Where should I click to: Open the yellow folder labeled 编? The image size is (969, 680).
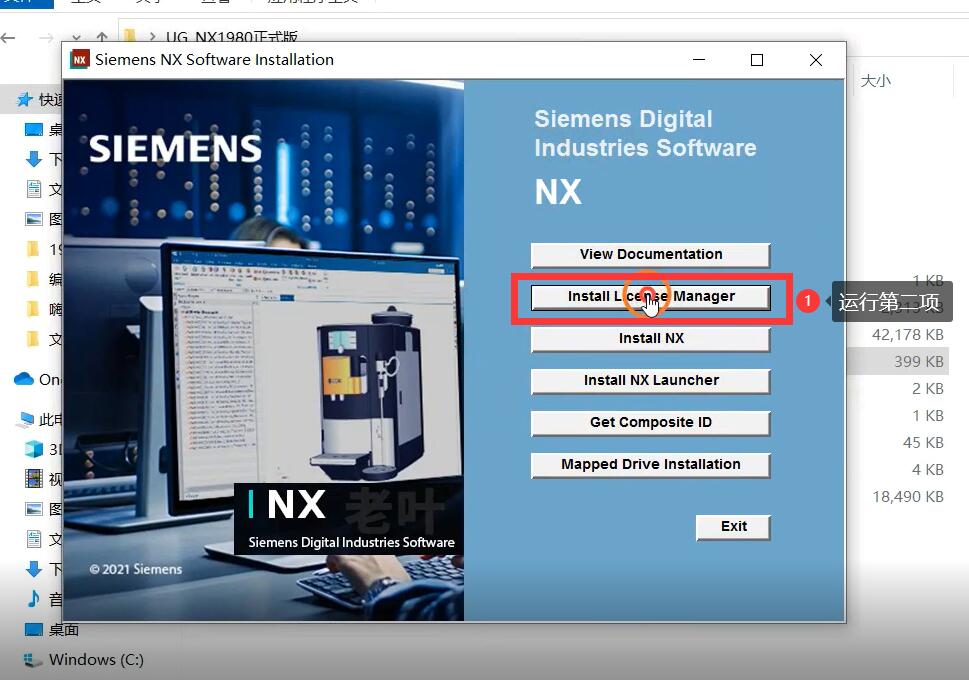pos(33,279)
